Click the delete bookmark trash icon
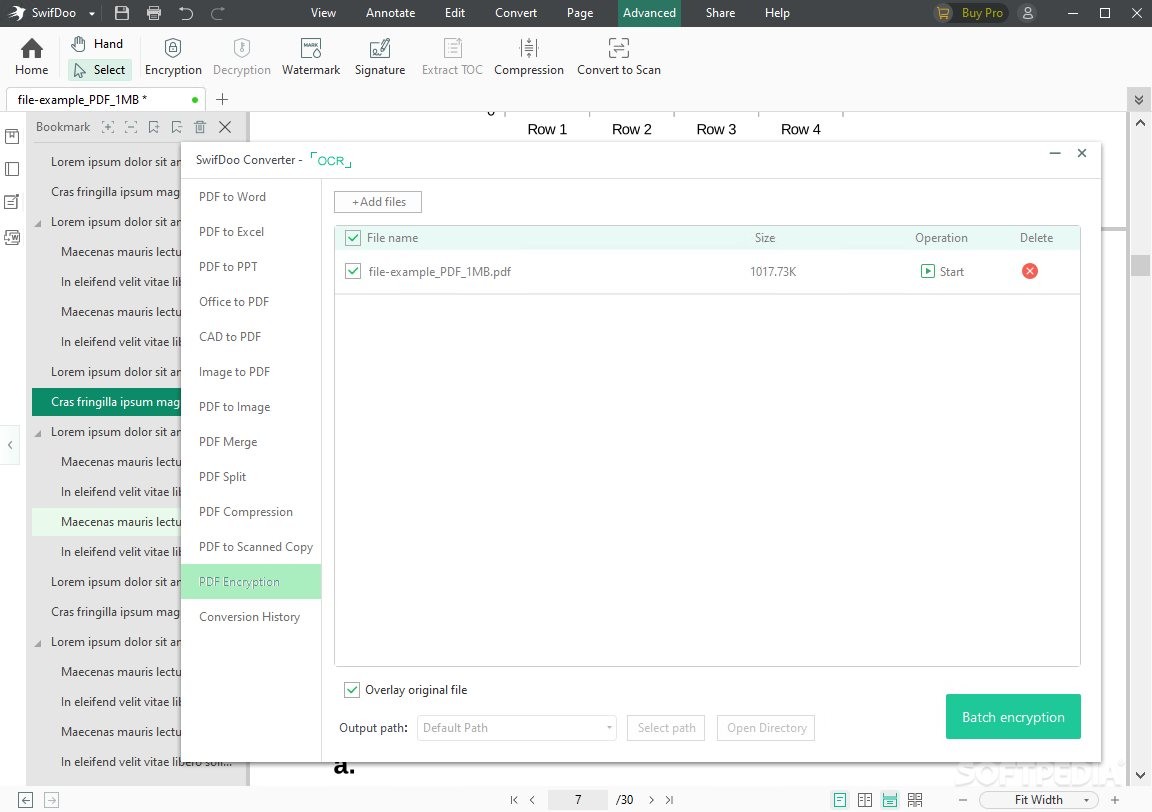 click(200, 127)
